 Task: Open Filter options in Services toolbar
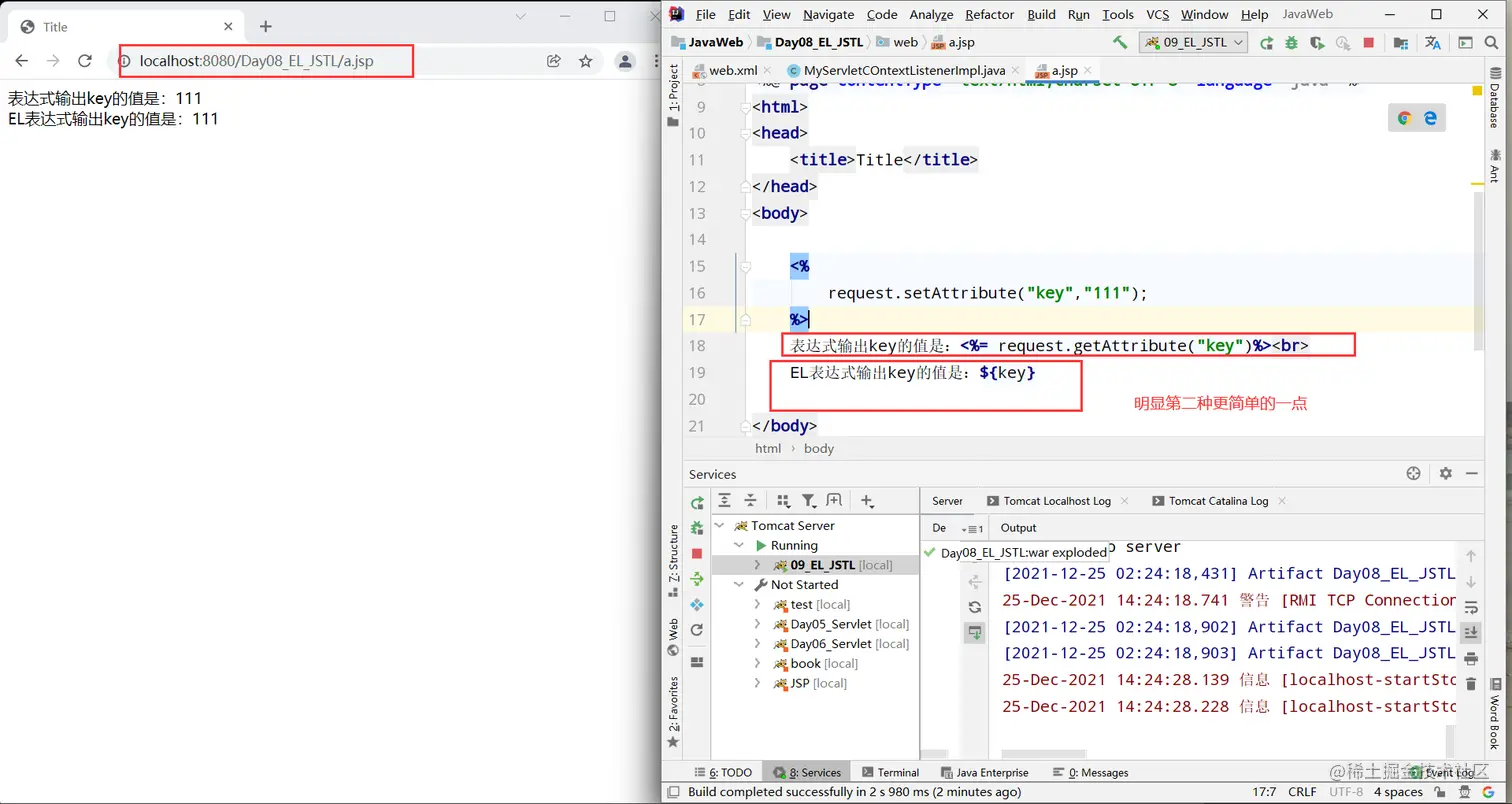pos(808,500)
